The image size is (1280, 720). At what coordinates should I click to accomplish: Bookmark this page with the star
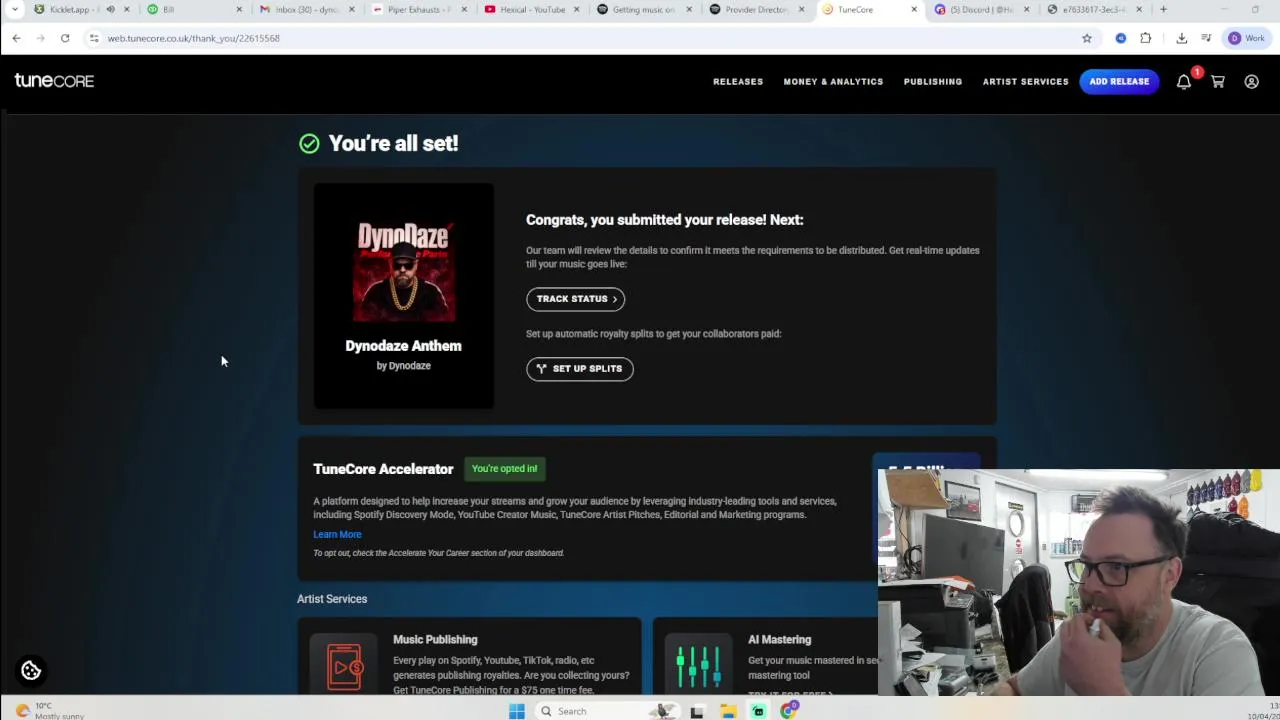pos(1087,38)
